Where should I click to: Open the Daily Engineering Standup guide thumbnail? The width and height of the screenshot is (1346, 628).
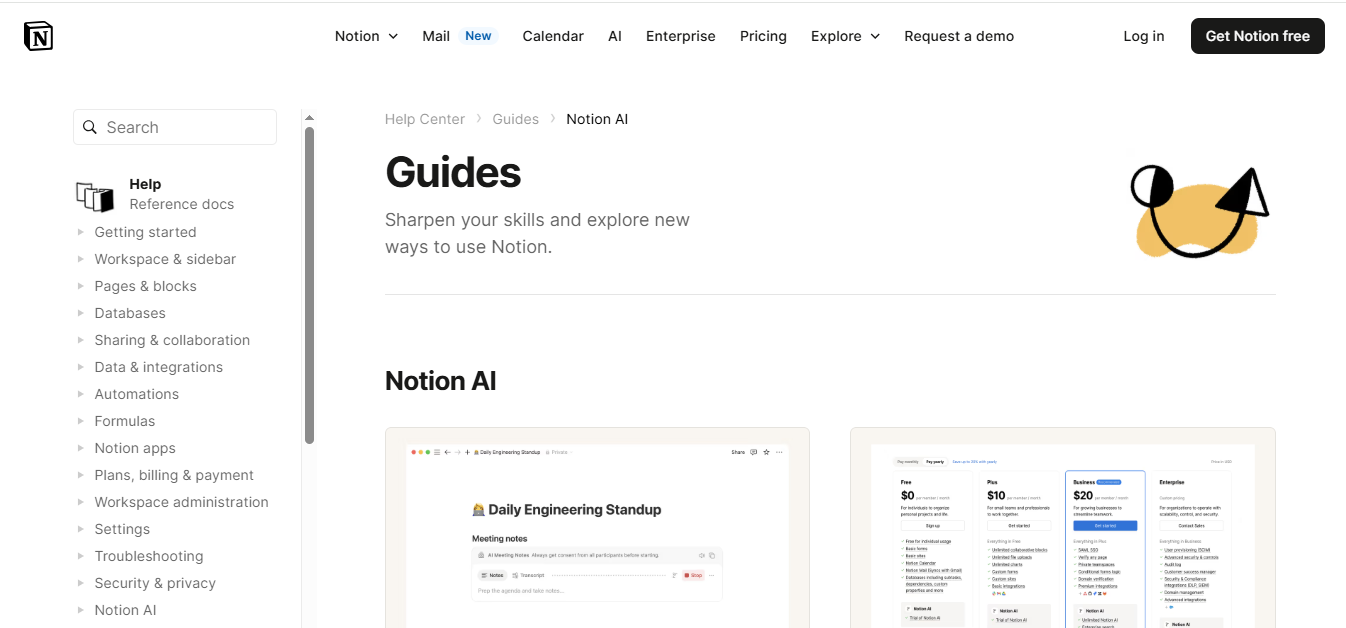click(x=597, y=528)
